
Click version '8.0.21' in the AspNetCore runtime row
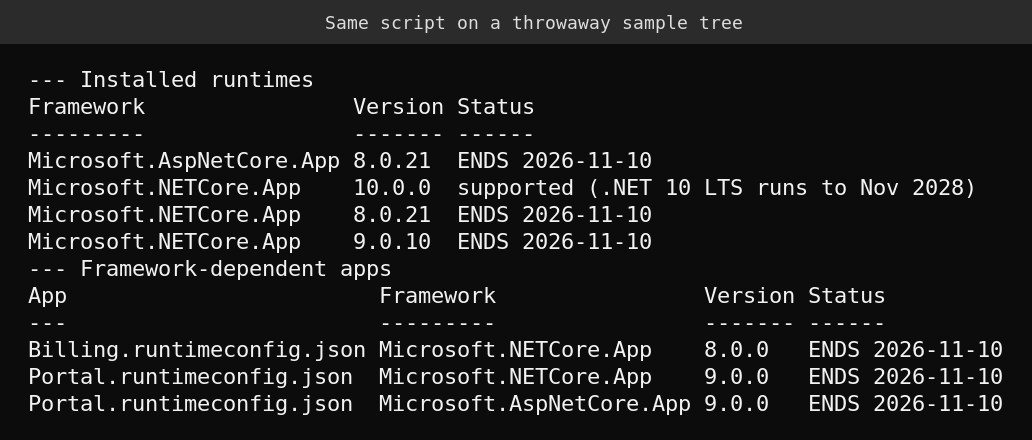tap(392, 160)
